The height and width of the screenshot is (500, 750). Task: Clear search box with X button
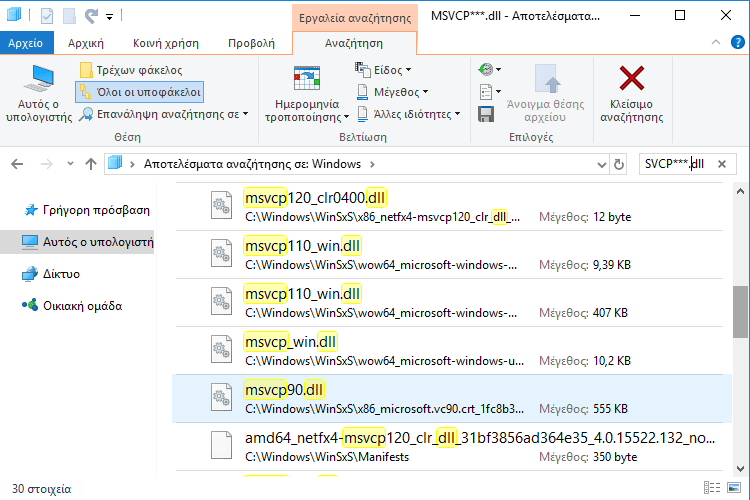pyautogui.click(x=722, y=163)
